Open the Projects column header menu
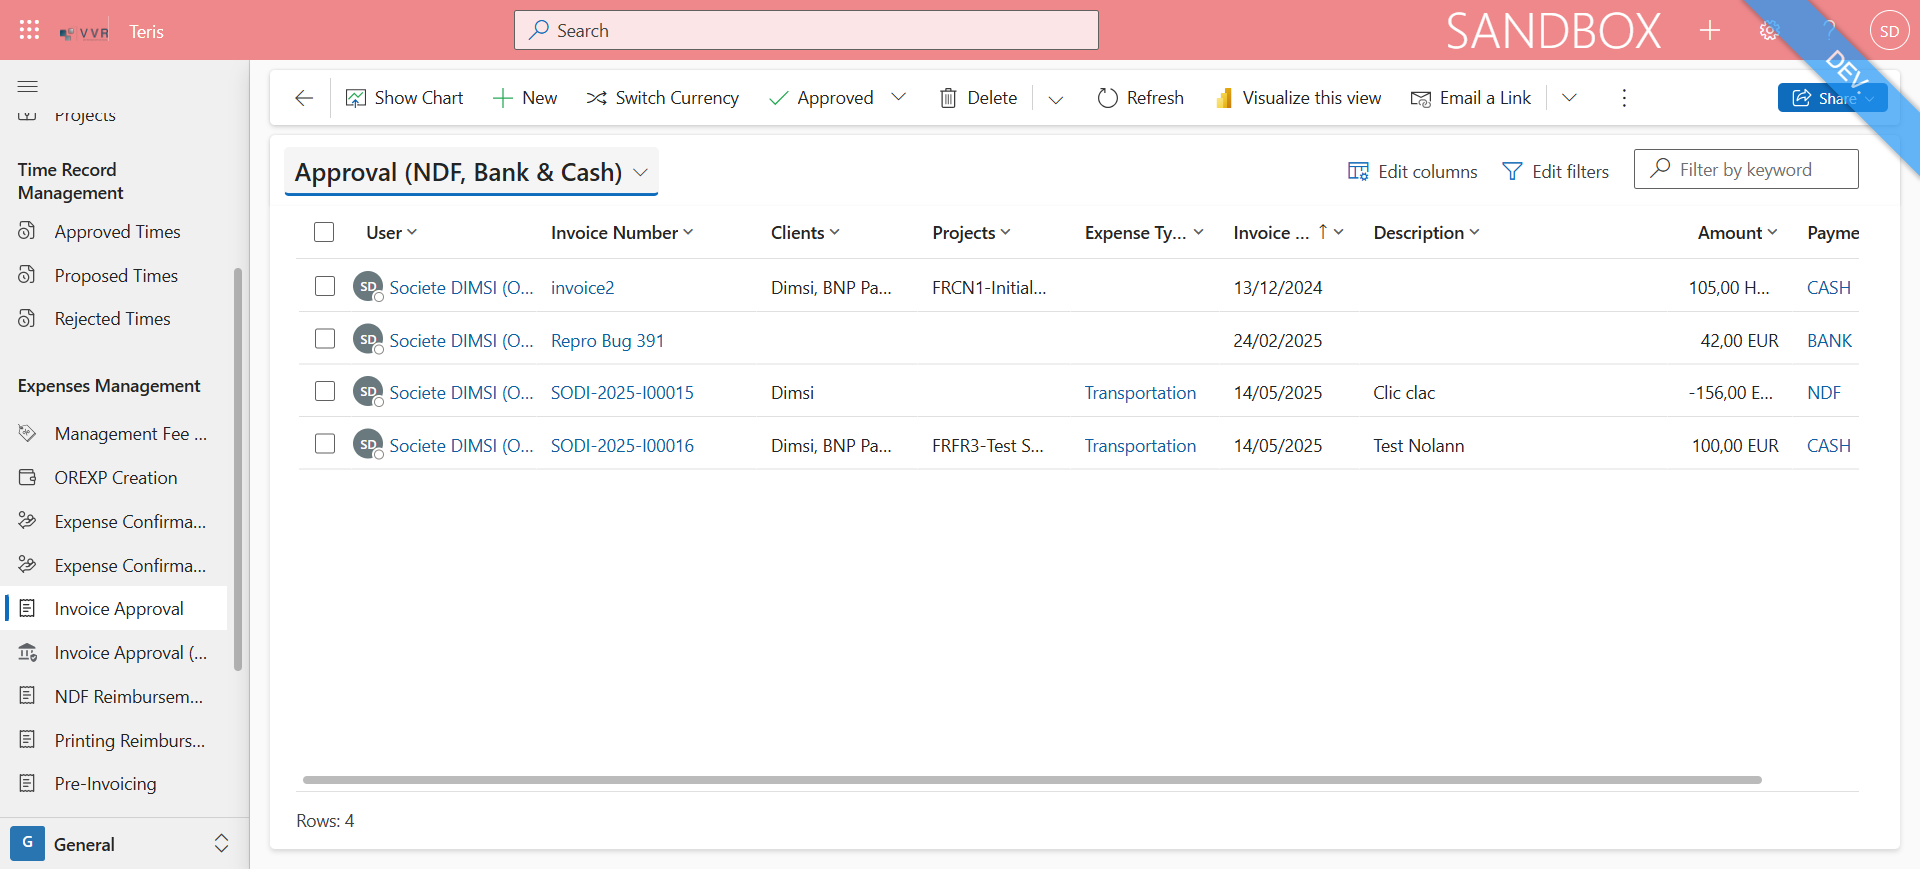The image size is (1920, 869). click(971, 233)
